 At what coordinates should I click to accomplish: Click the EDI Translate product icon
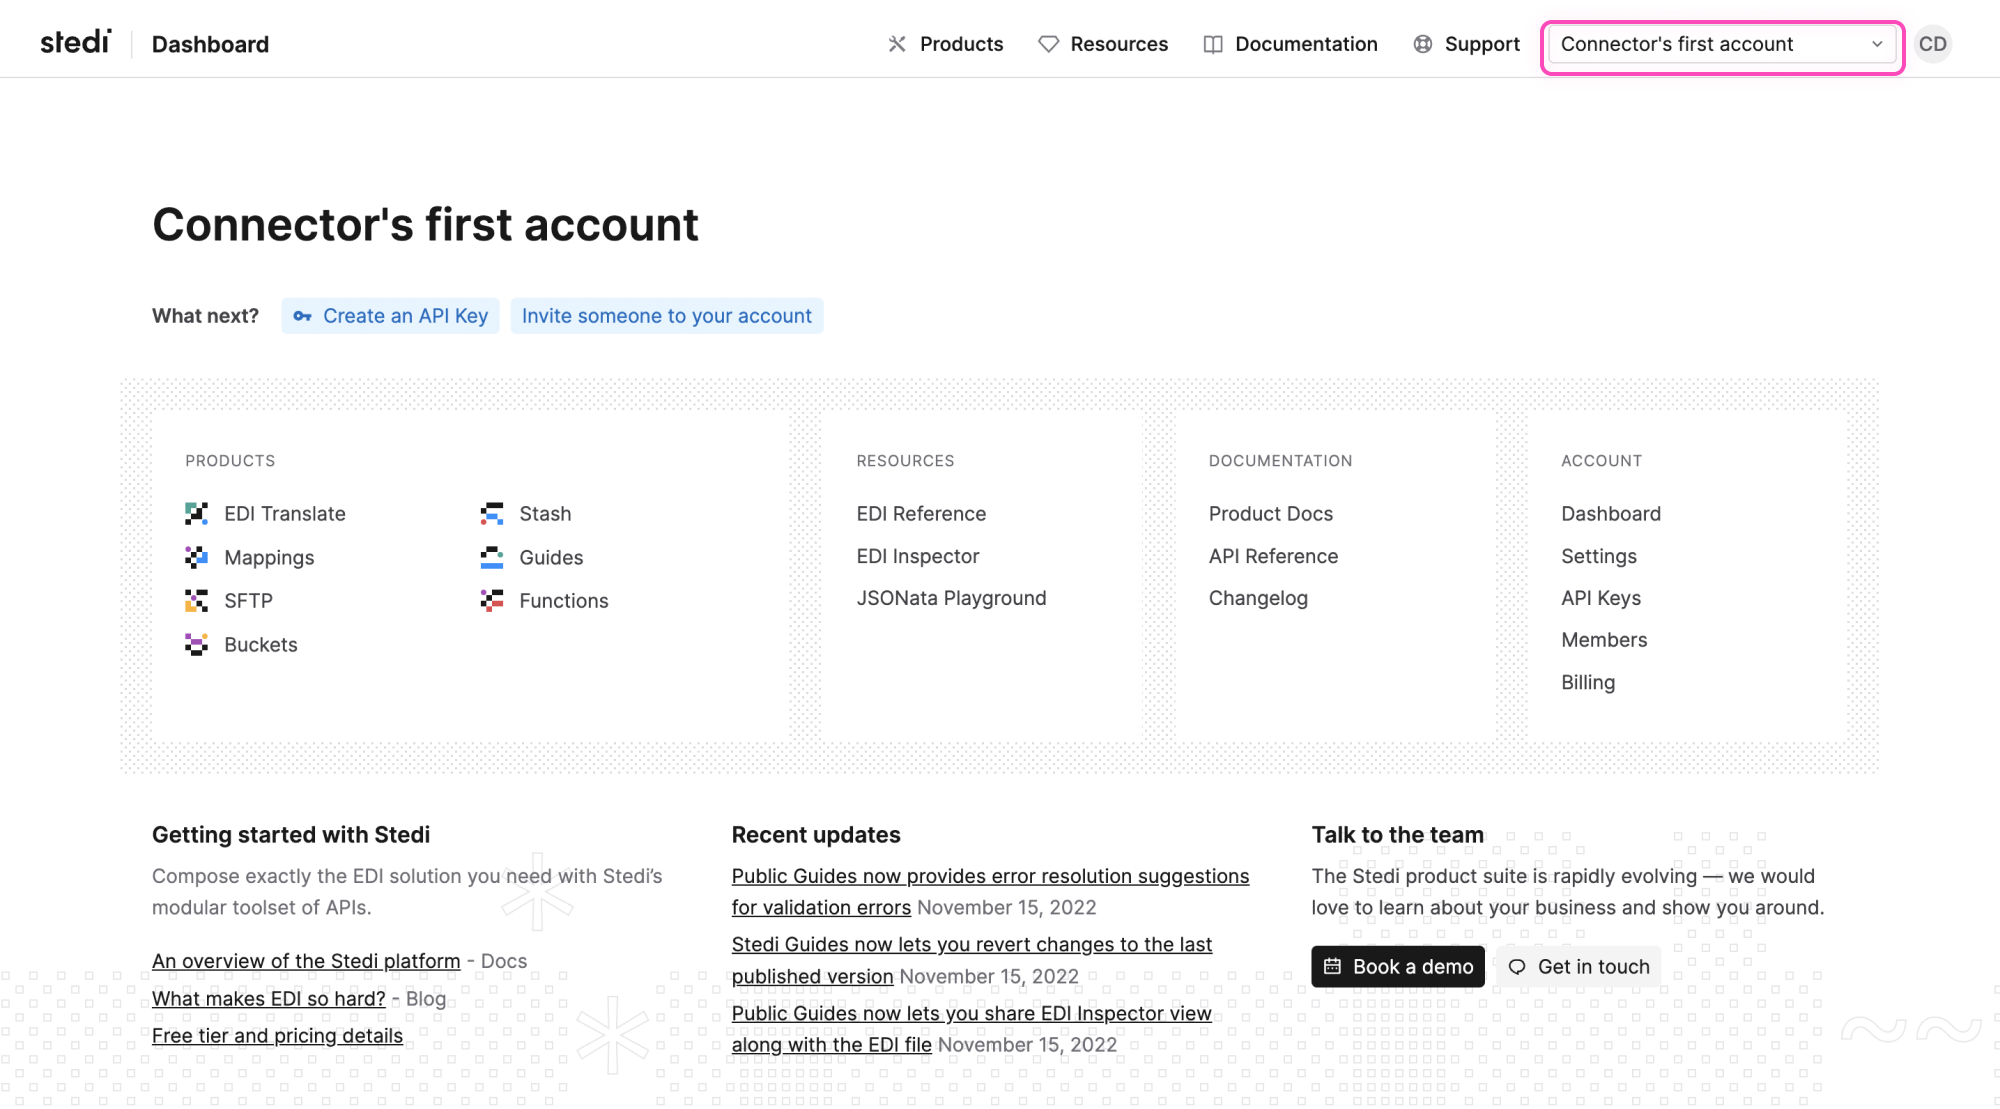pyautogui.click(x=196, y=514)
